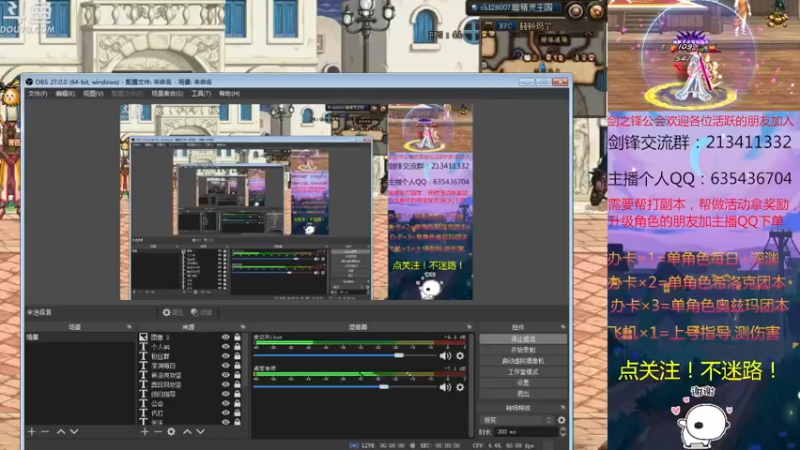Decrease transition duration with the down stepper
Image resolution: width=800 pixels, height=450 pixels.
pyautogui.click(x=563, y=434)
